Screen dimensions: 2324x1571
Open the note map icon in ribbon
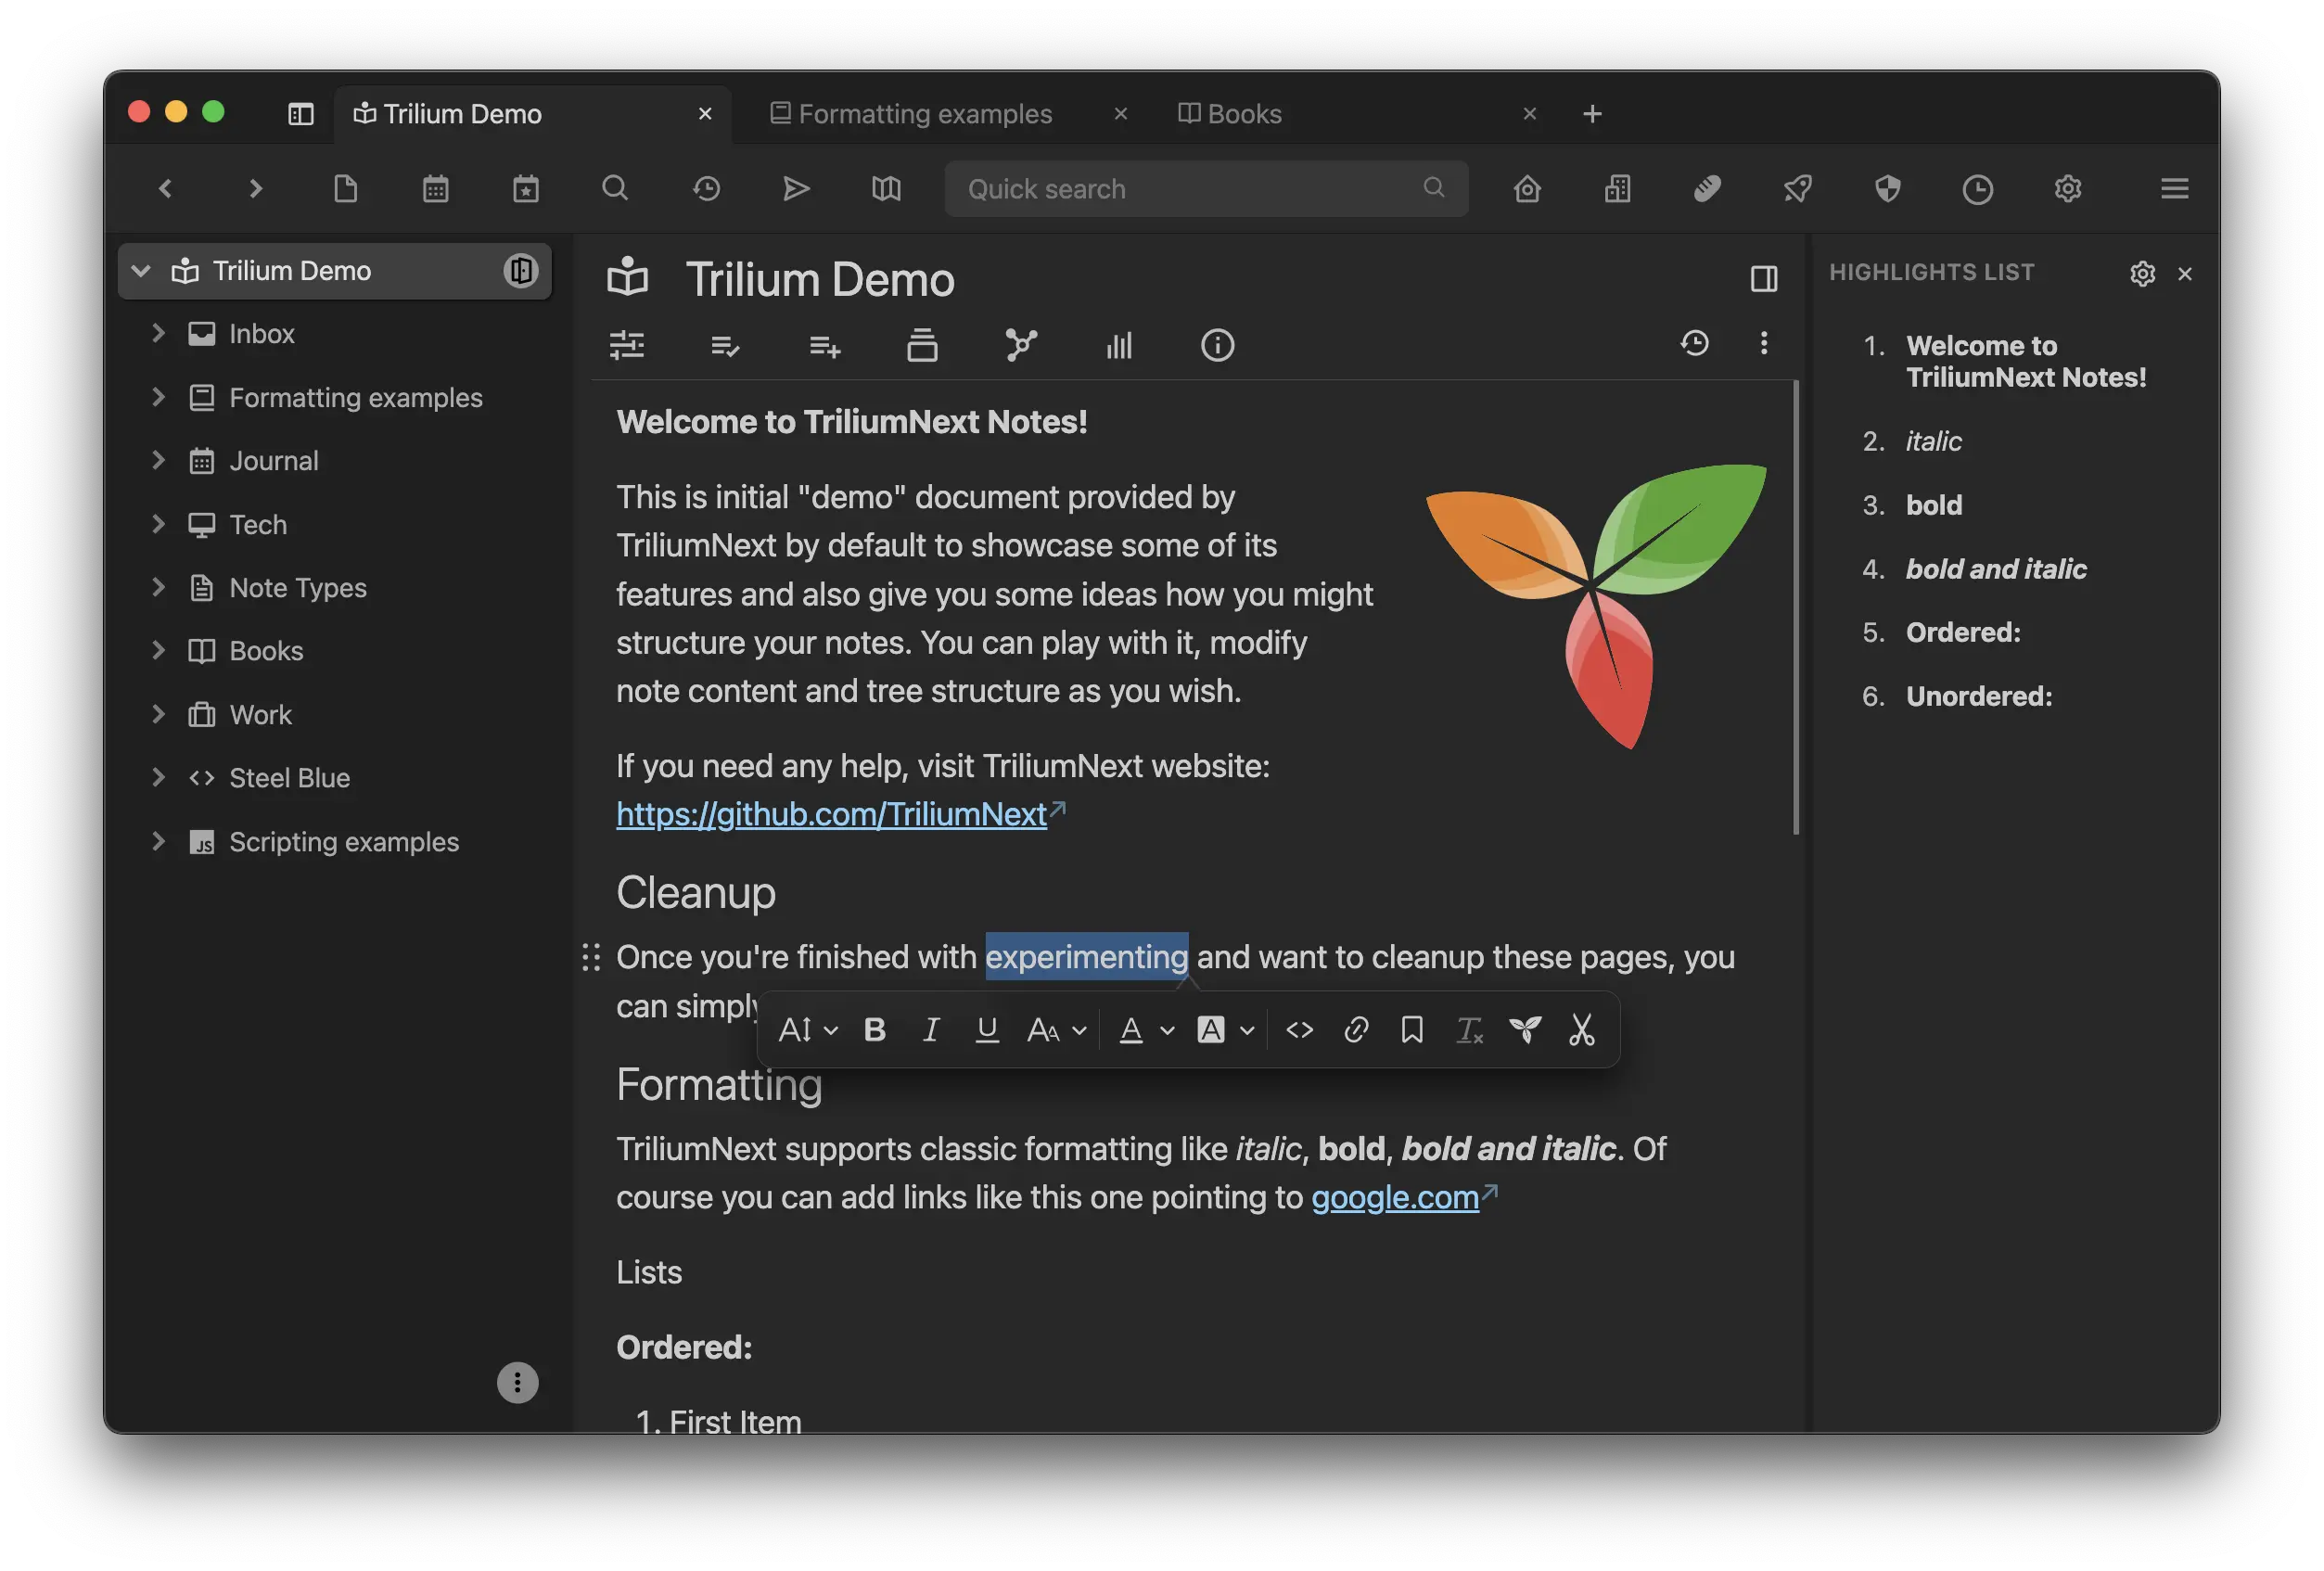click(x=1020, y=345)
